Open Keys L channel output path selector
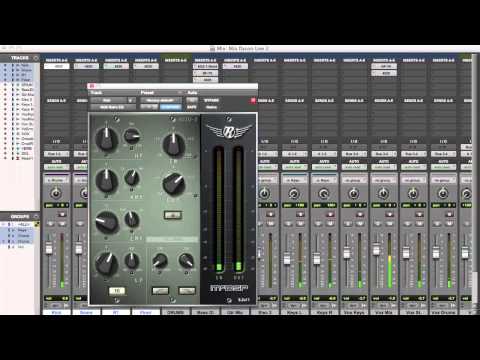Screen dimensions: 480x360 click(294, 154)
